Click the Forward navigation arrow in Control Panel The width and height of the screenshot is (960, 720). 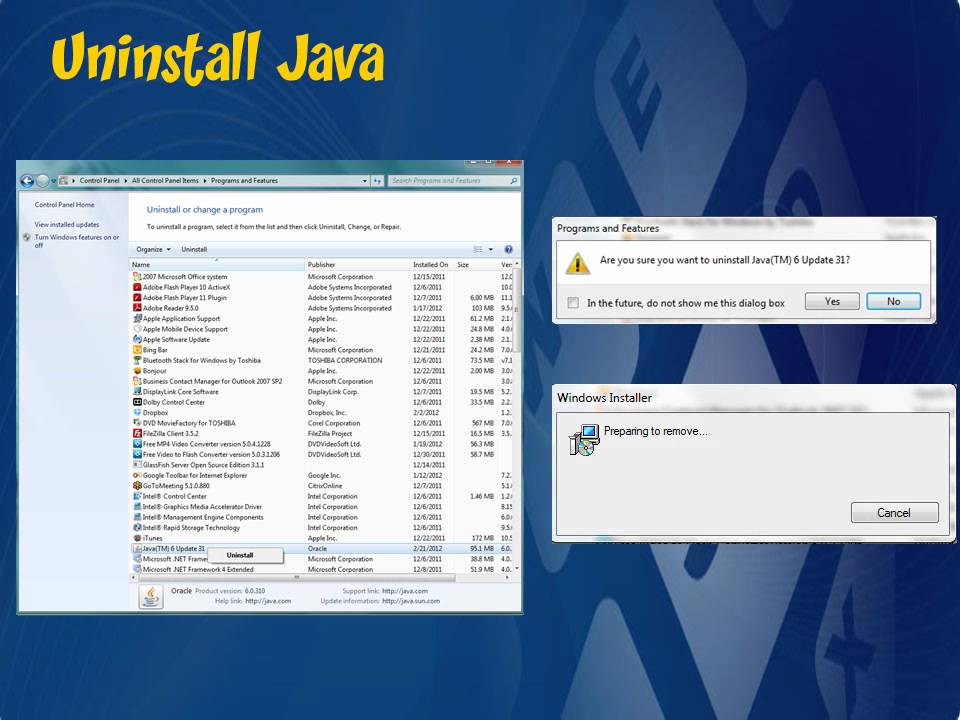coord(42,181)
